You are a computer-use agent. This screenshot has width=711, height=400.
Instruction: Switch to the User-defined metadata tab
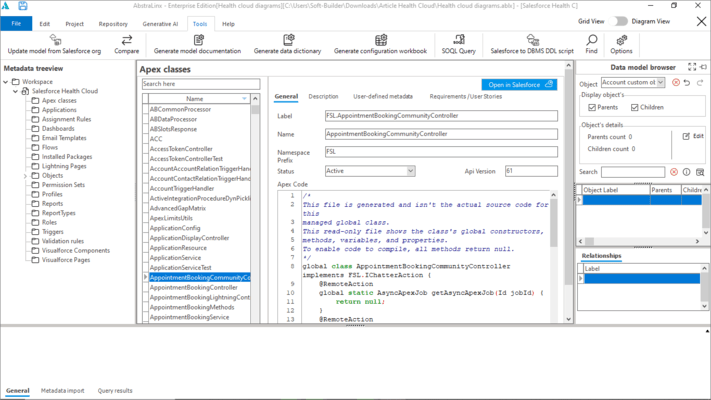pos(383,97)
